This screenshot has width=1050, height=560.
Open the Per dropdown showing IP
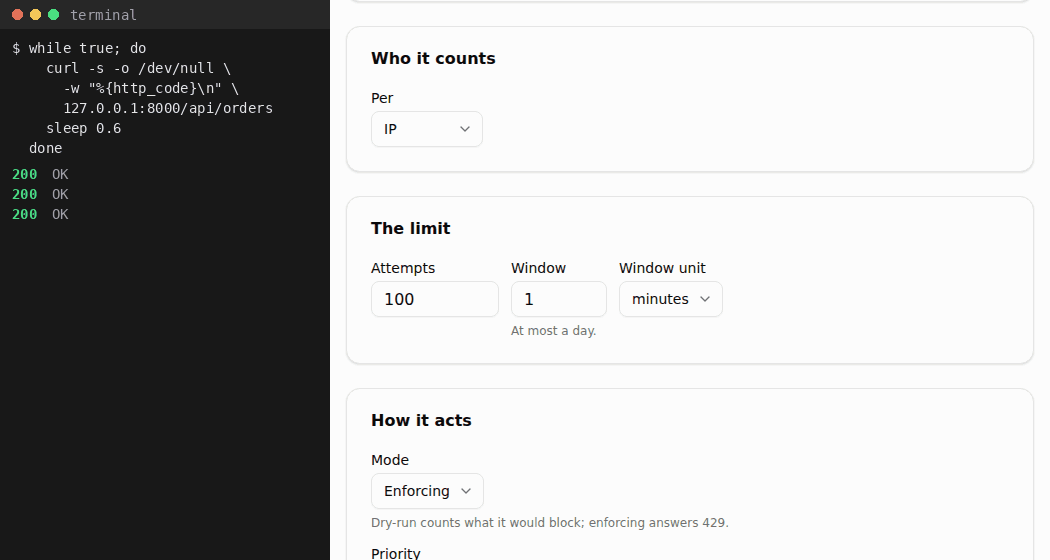point(427,129)
